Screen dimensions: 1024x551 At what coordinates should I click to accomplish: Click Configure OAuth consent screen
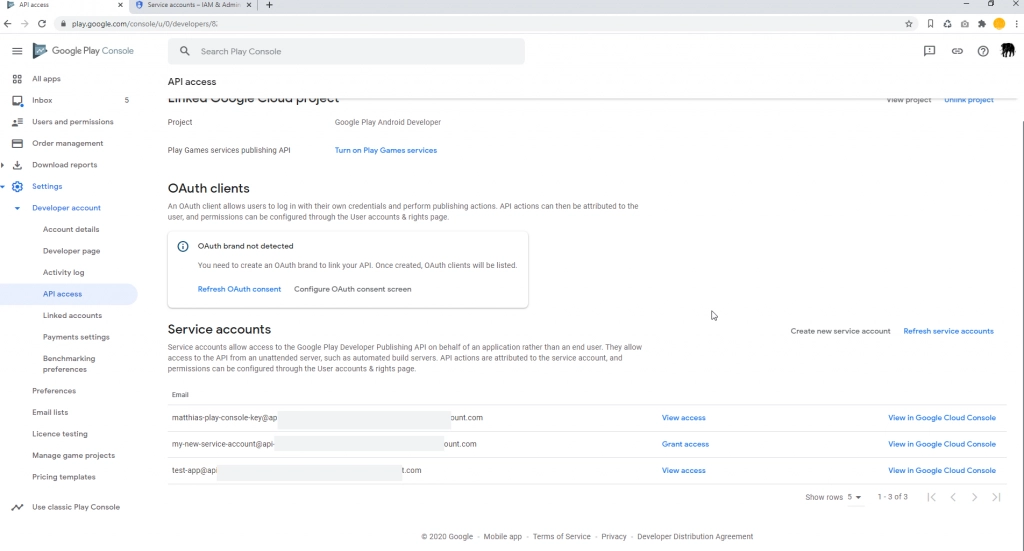(x=353, y=289)
